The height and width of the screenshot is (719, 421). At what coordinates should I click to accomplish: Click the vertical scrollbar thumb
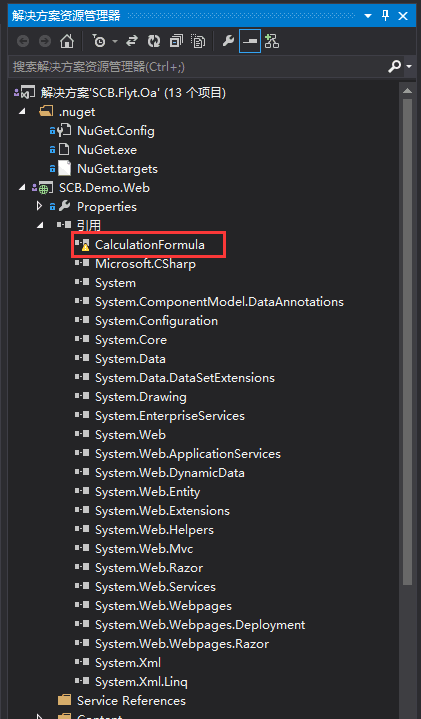click(x=407, y=342)
